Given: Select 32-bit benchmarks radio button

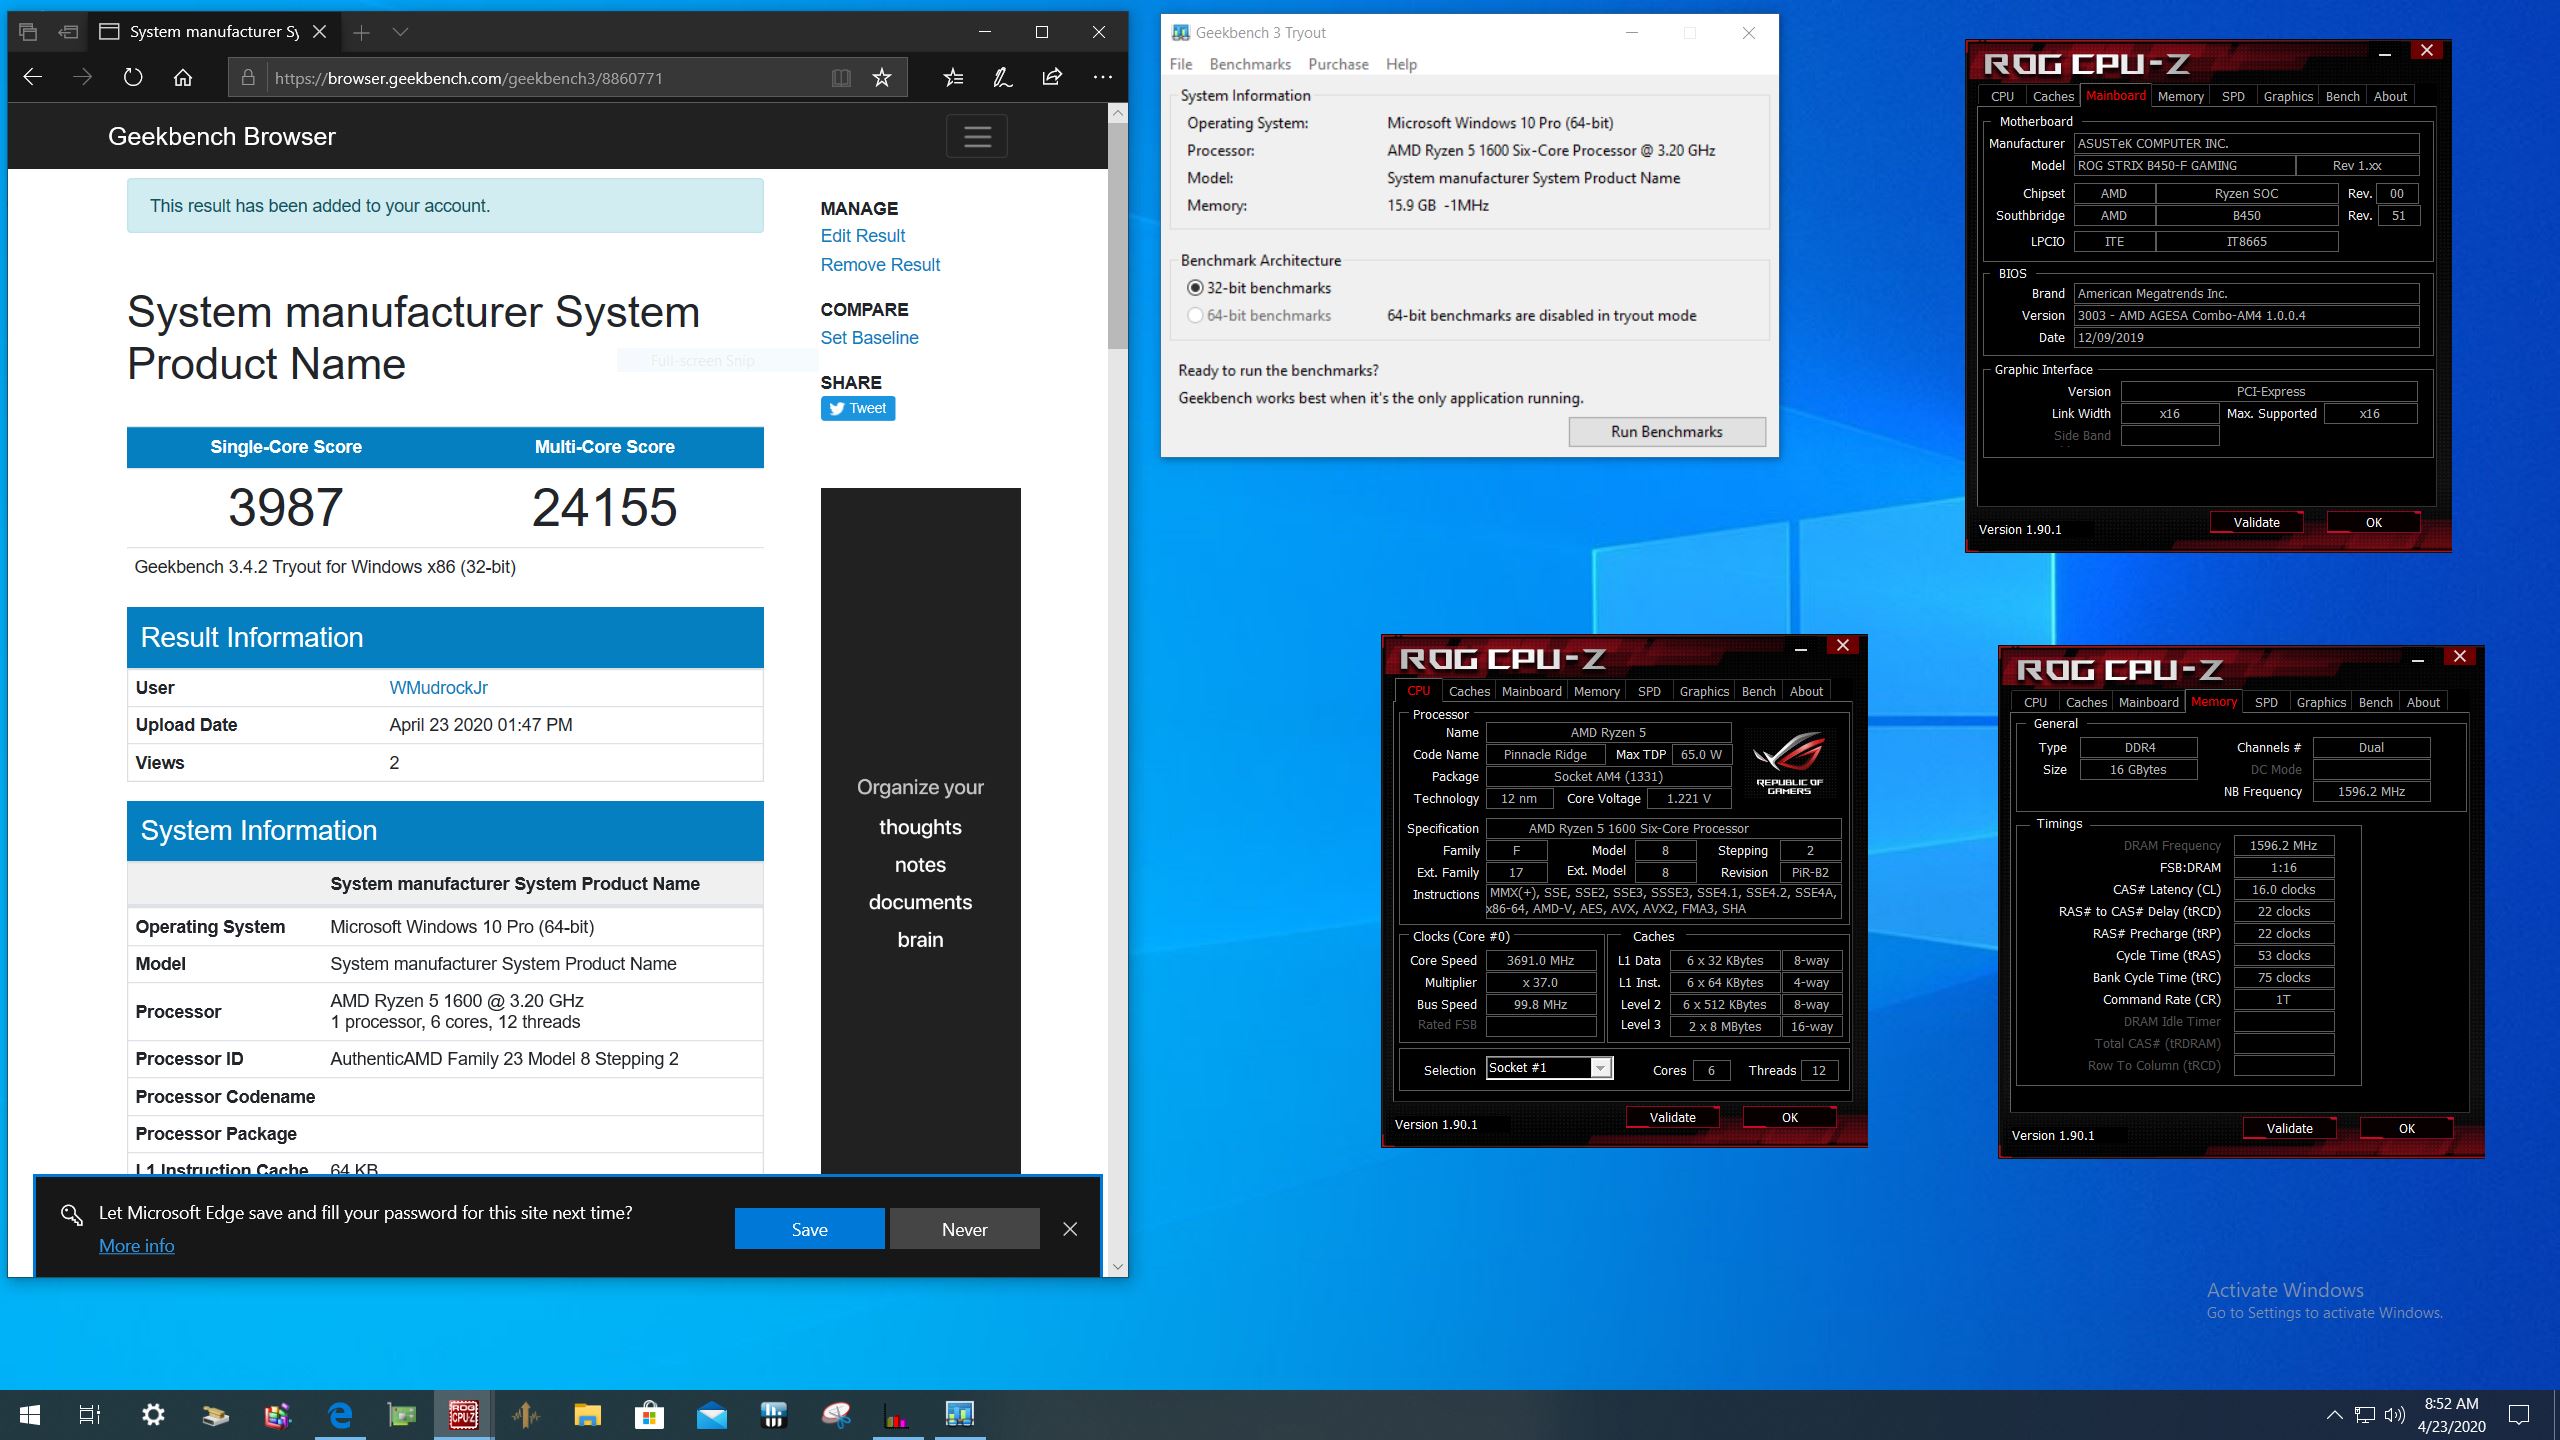Looking at the screenshot, I should click(x=1195, y=288).
